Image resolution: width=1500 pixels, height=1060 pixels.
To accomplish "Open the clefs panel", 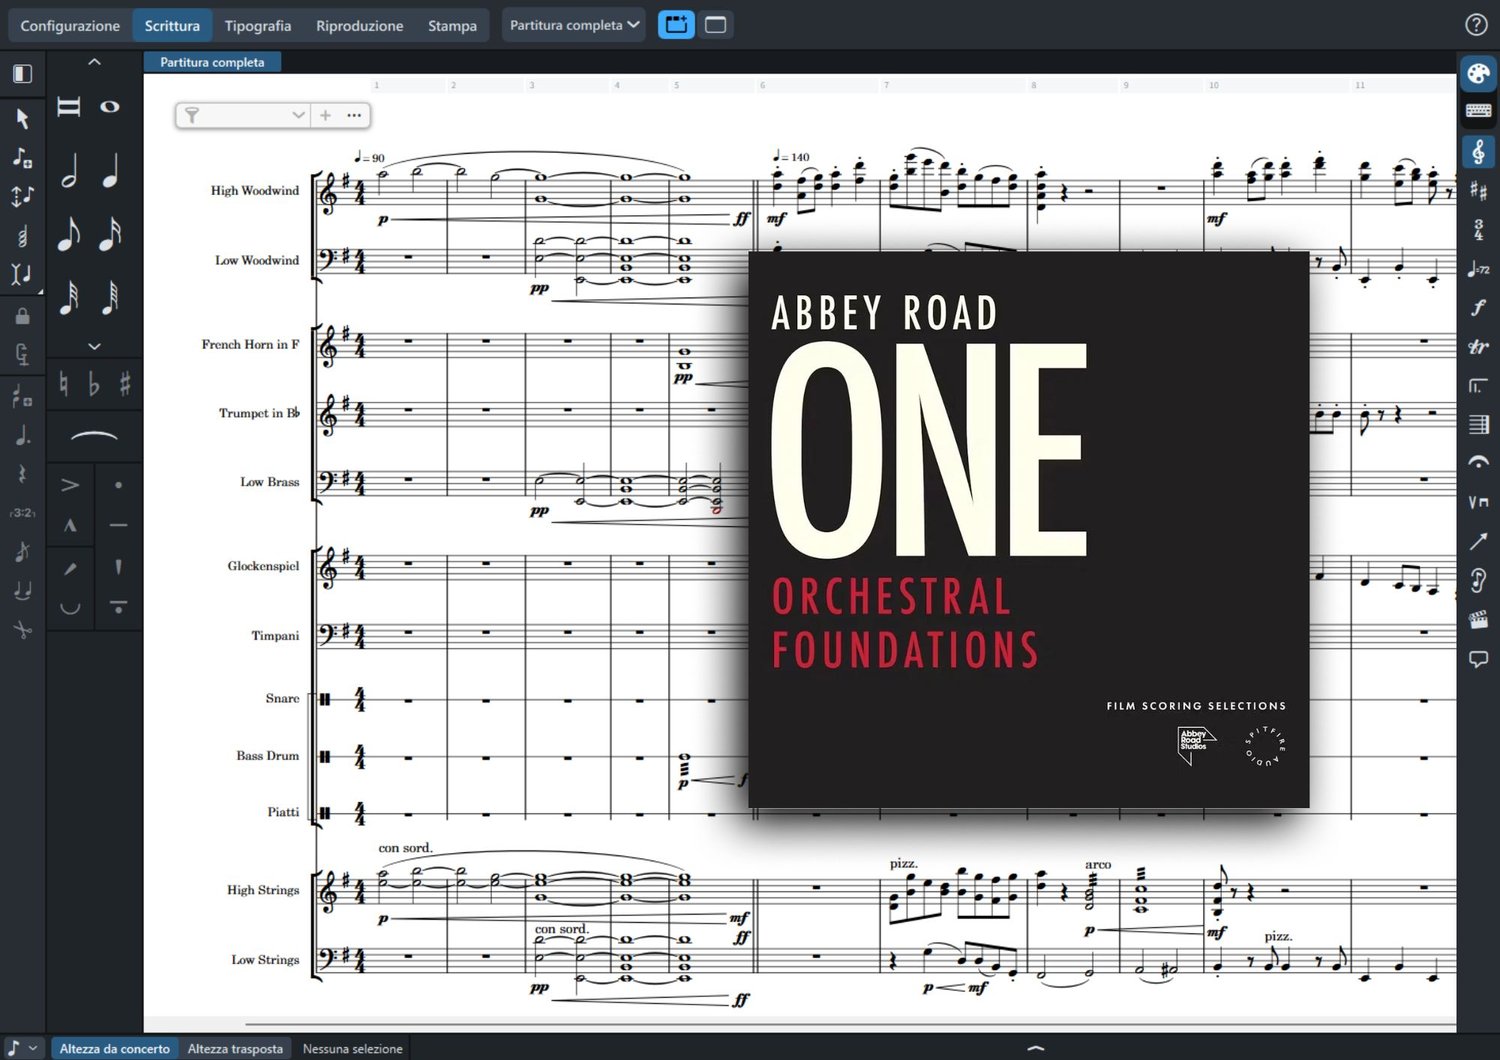I will point(1478,151).
